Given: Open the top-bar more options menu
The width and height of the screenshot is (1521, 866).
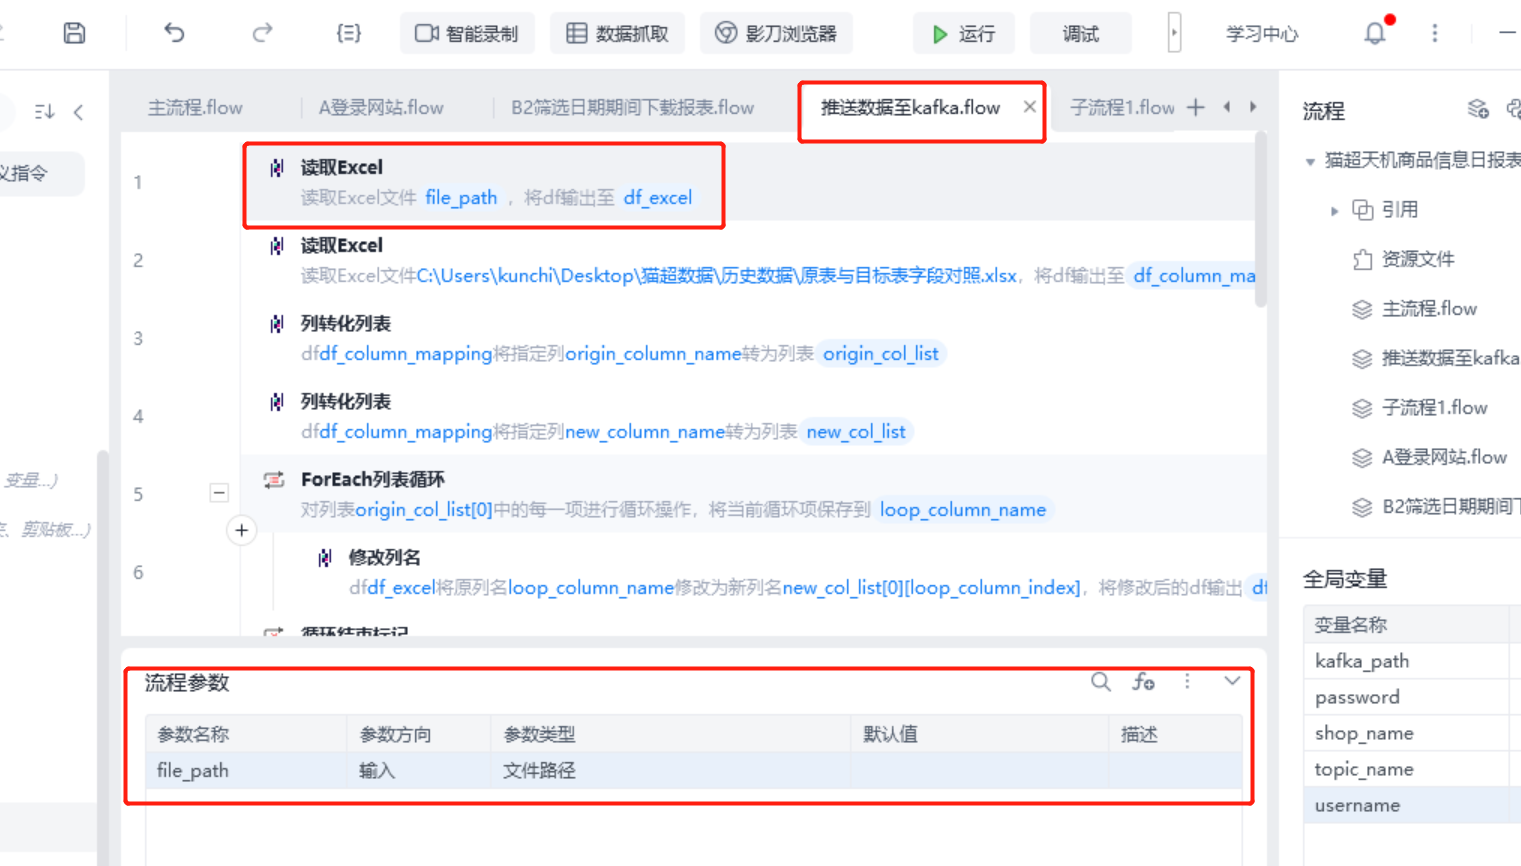Looking at the screenshot, I should pyautogui.click(x=1435, y=33).
